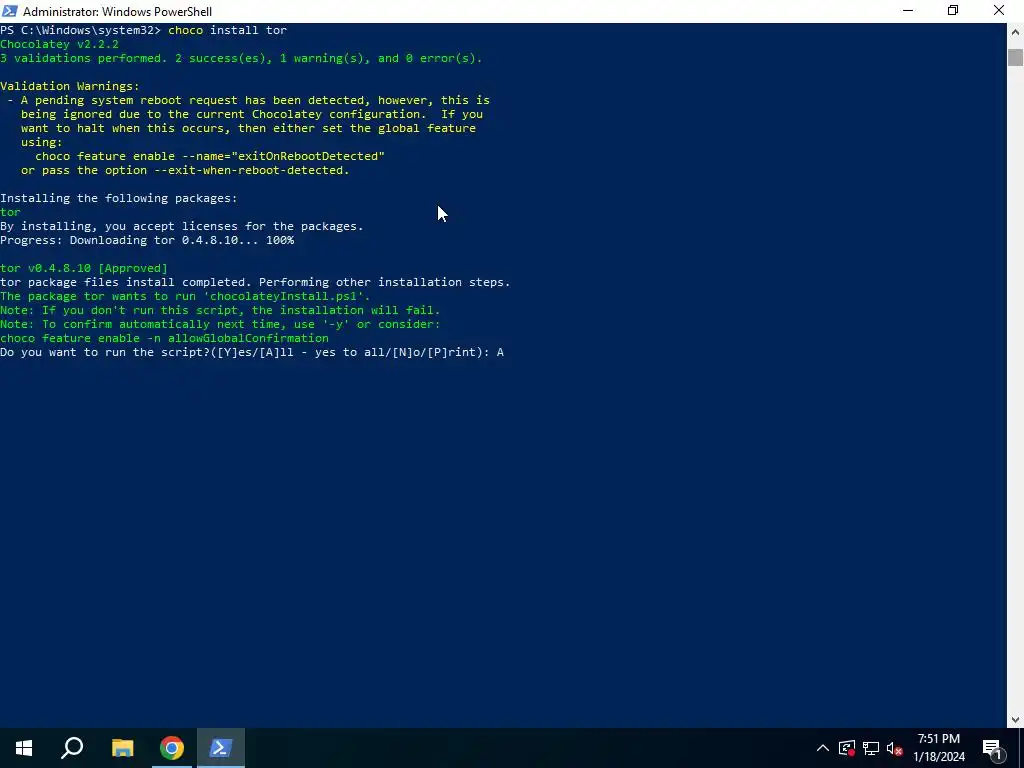Click the allowGlobalConfirmation command line

tap(165, 338)
